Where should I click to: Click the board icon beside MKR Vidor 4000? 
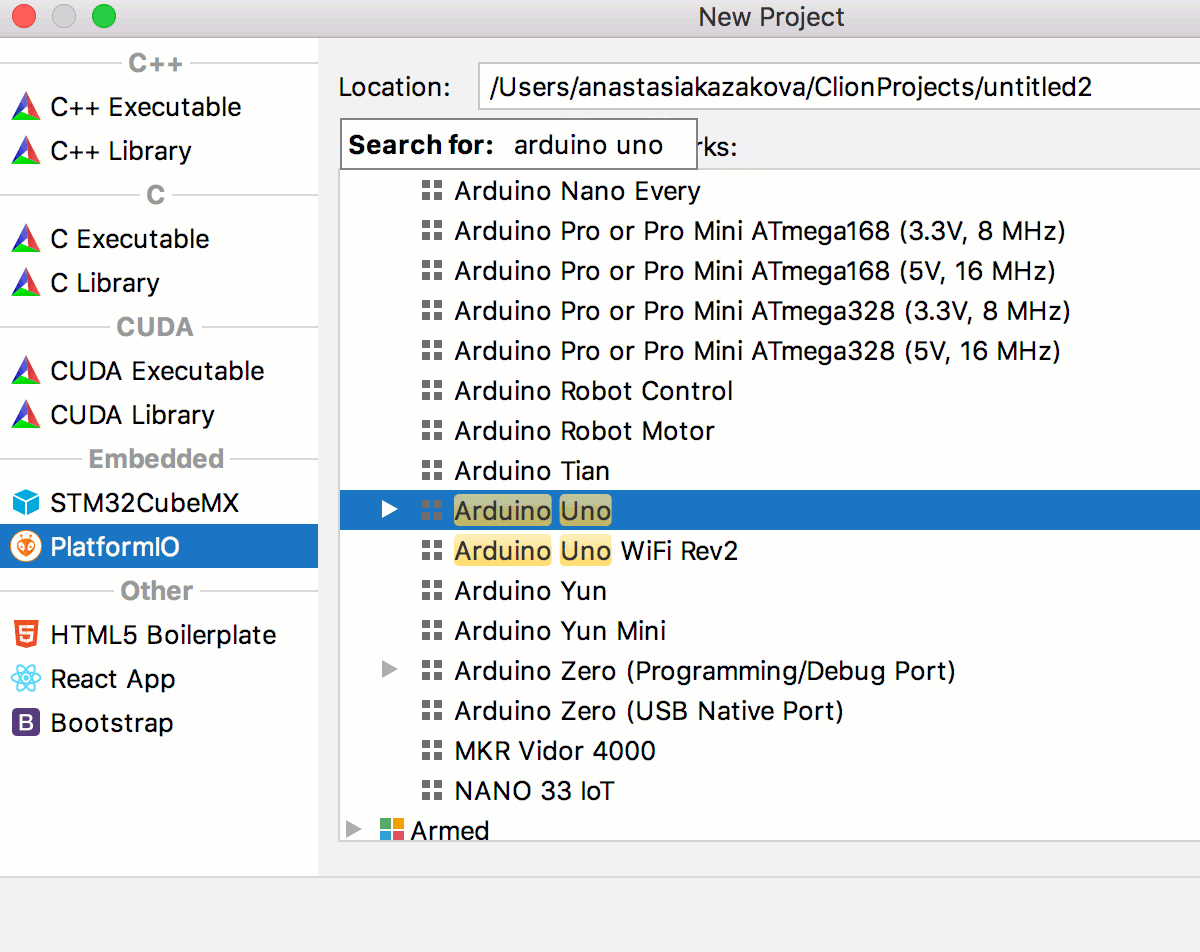(432, 751)
